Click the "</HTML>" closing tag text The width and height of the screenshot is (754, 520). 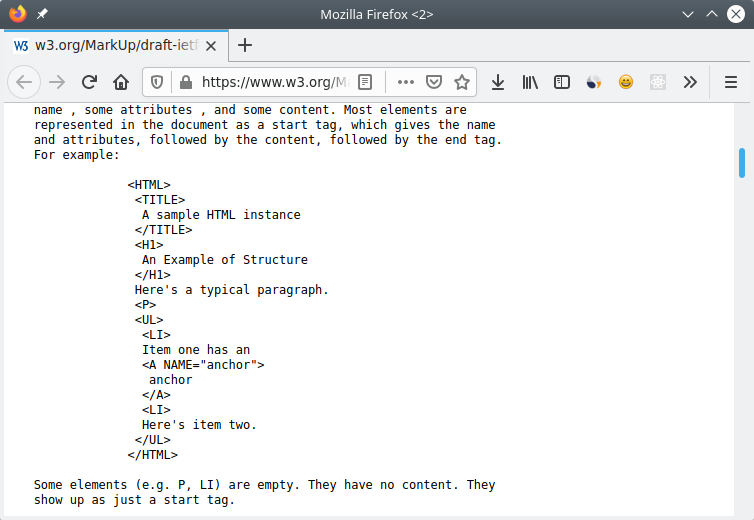pyautogui.click(x=152, y=455)
